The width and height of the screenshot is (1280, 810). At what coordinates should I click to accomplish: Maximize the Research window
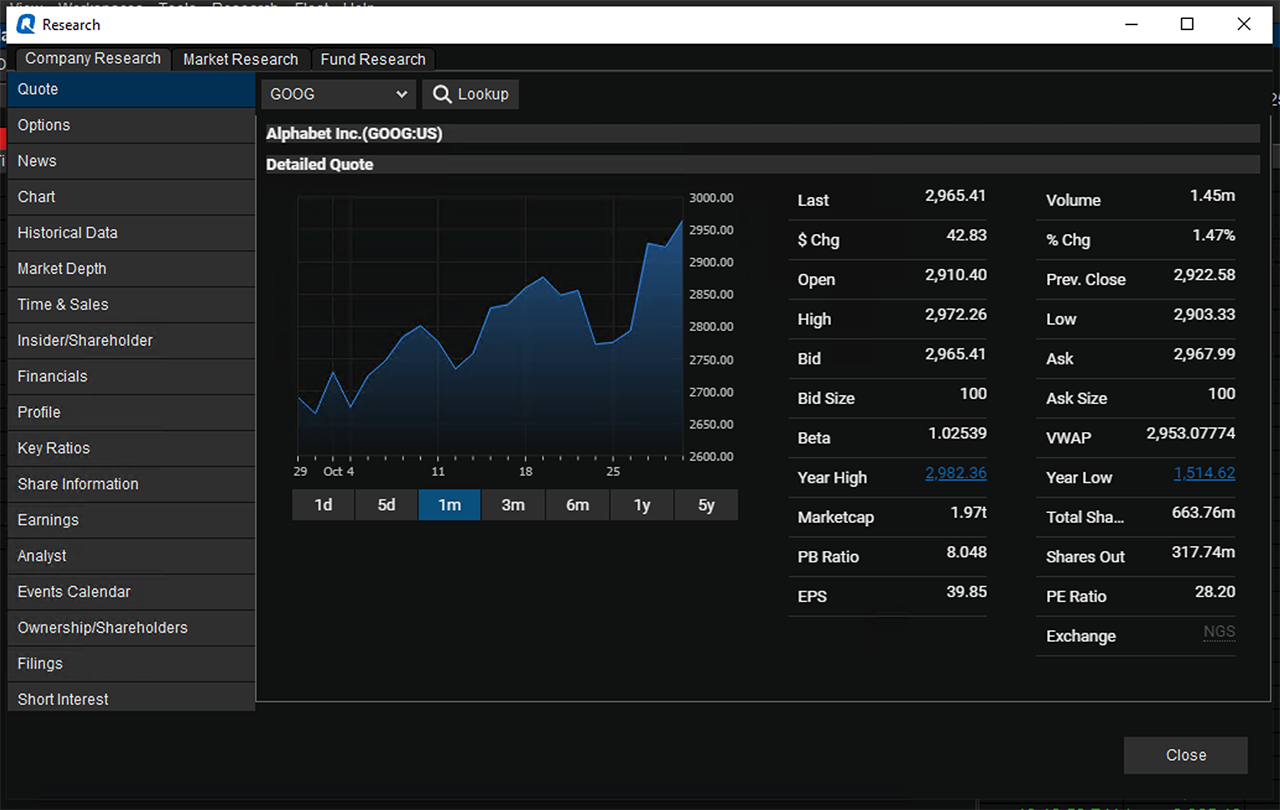point(1187,24)
